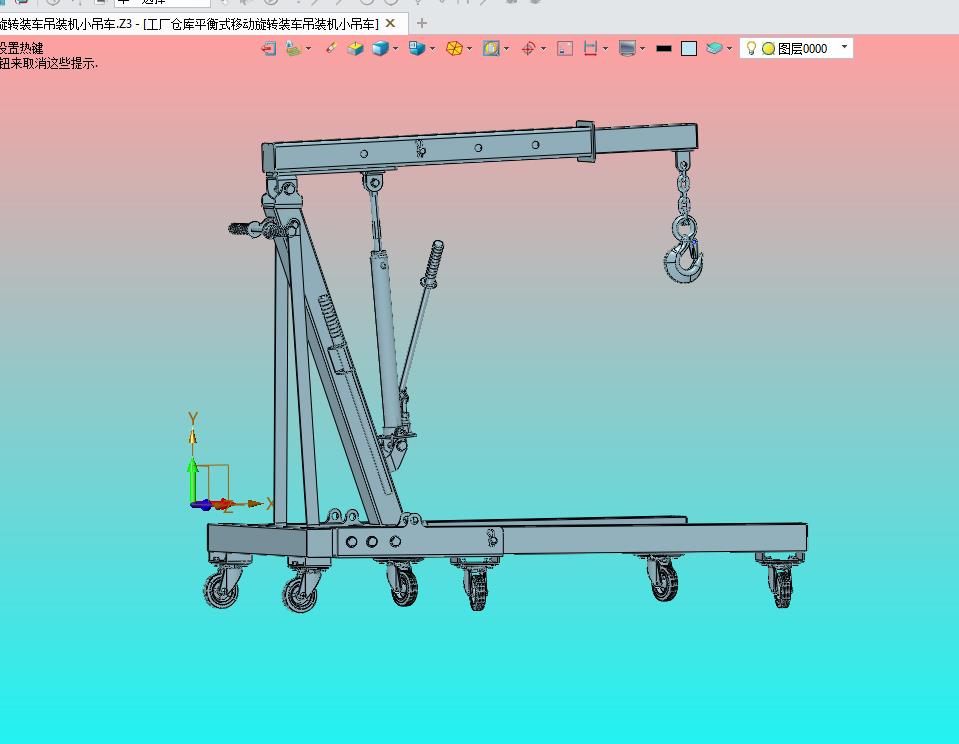Expand the blue shaded cube dropdown arrow
Image resolution: width=959 pixels, height=744 pixels.
395,48
